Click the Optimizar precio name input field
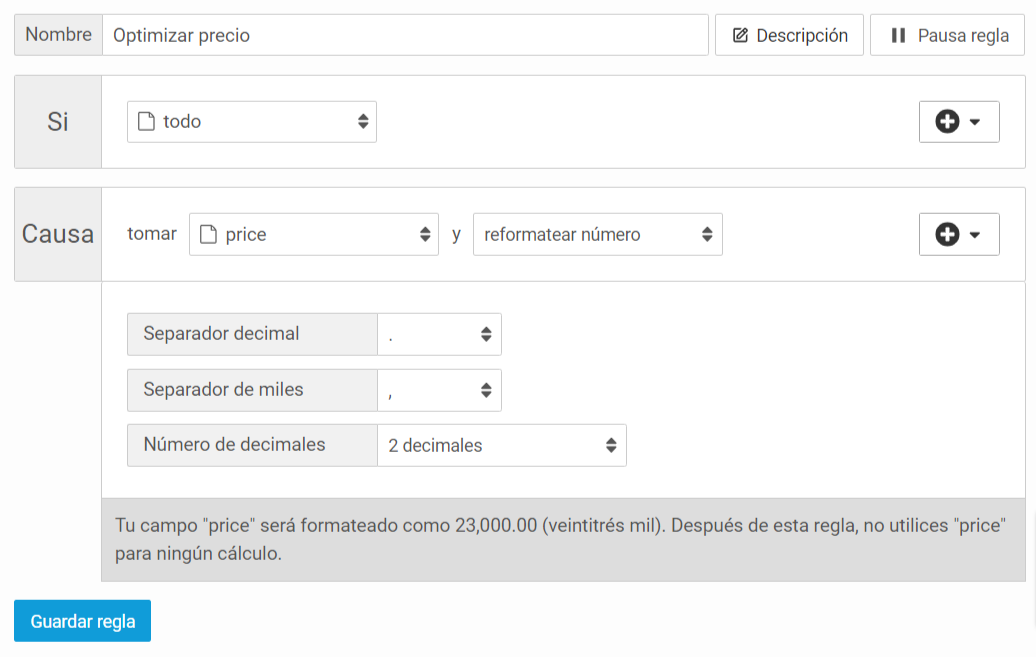 405,35
